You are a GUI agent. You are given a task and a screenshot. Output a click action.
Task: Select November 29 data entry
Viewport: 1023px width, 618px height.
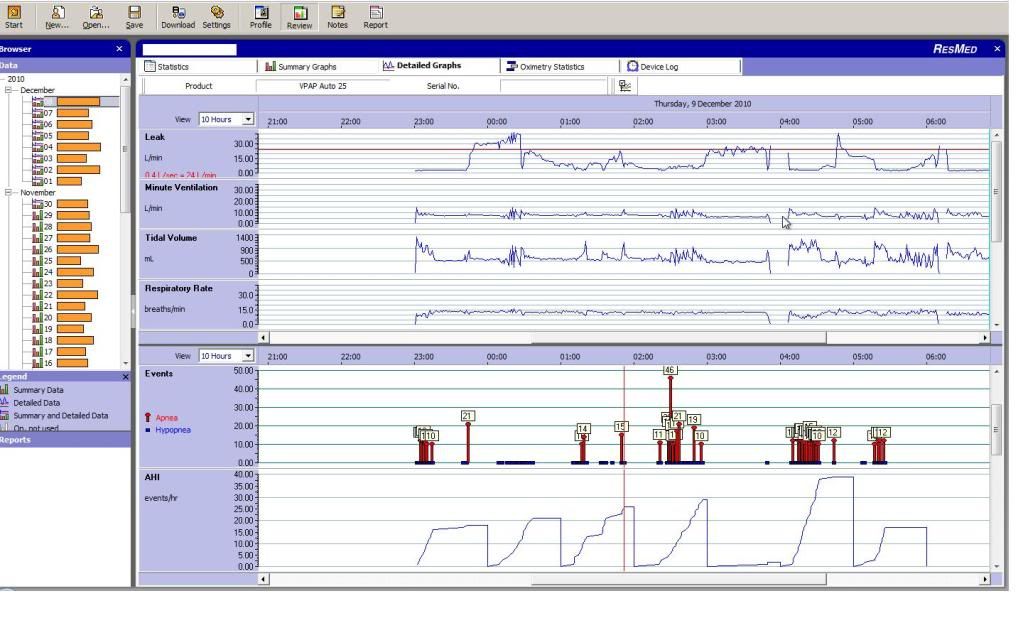(x=61, y=215)
